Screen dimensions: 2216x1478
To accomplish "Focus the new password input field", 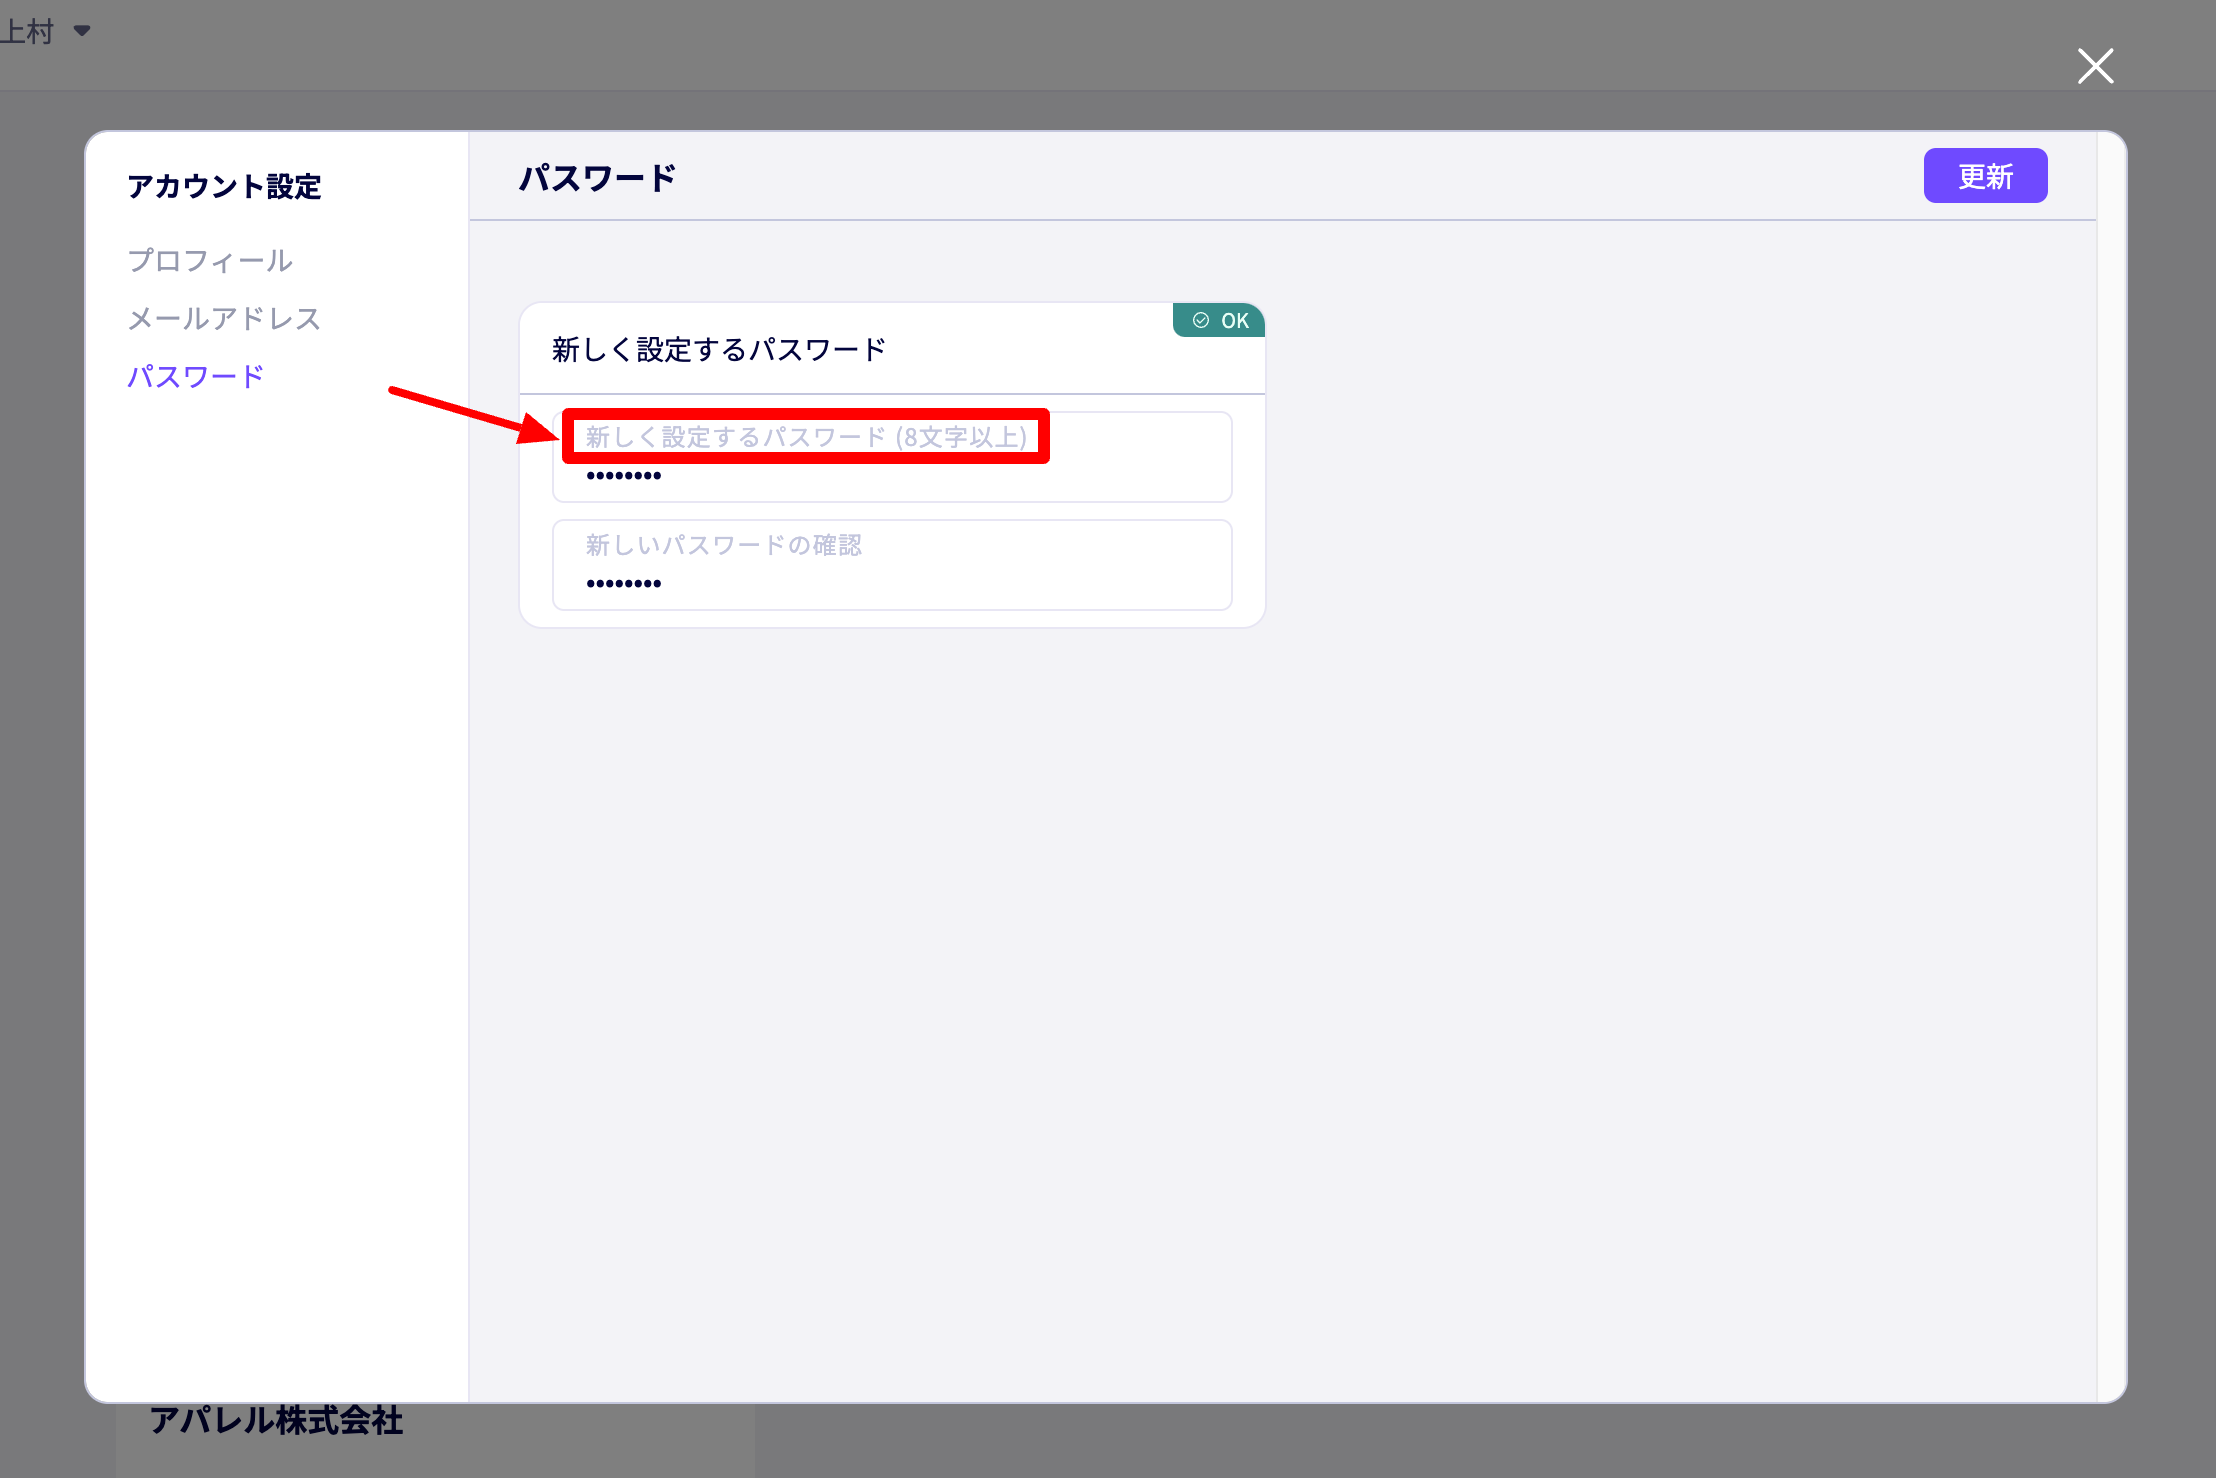I will tap(892, 457).
